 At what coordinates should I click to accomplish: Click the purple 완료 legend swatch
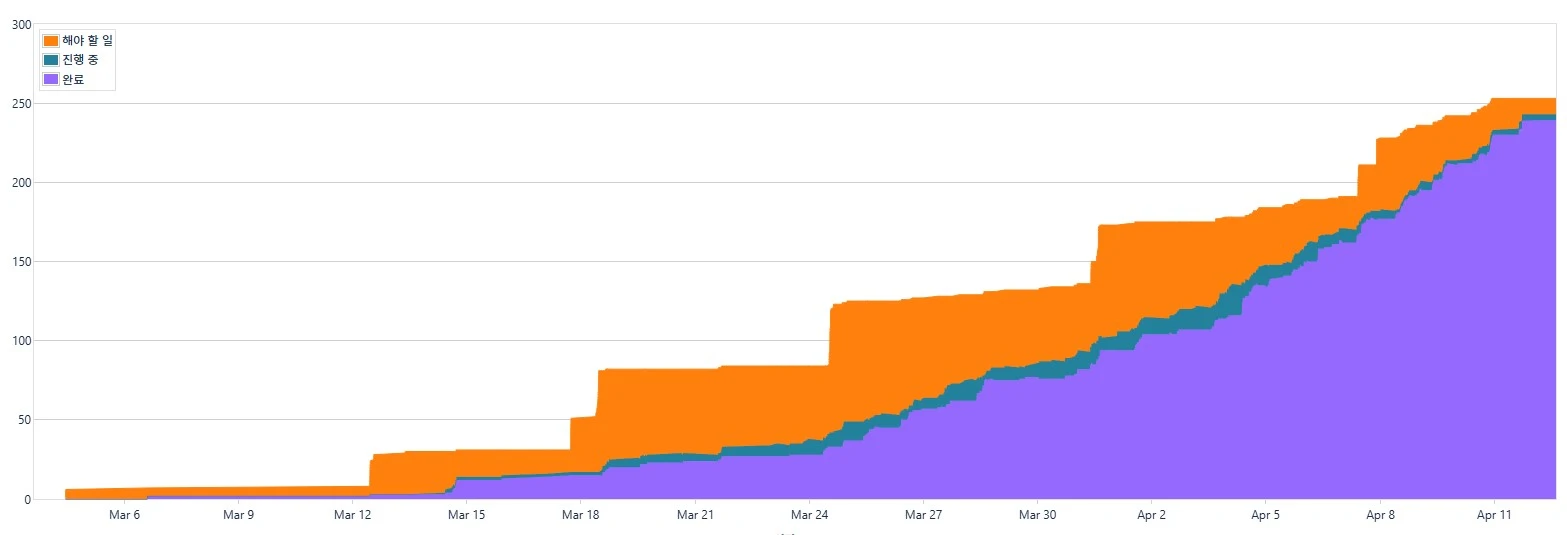pyautogui.click(x=50, y=79)
